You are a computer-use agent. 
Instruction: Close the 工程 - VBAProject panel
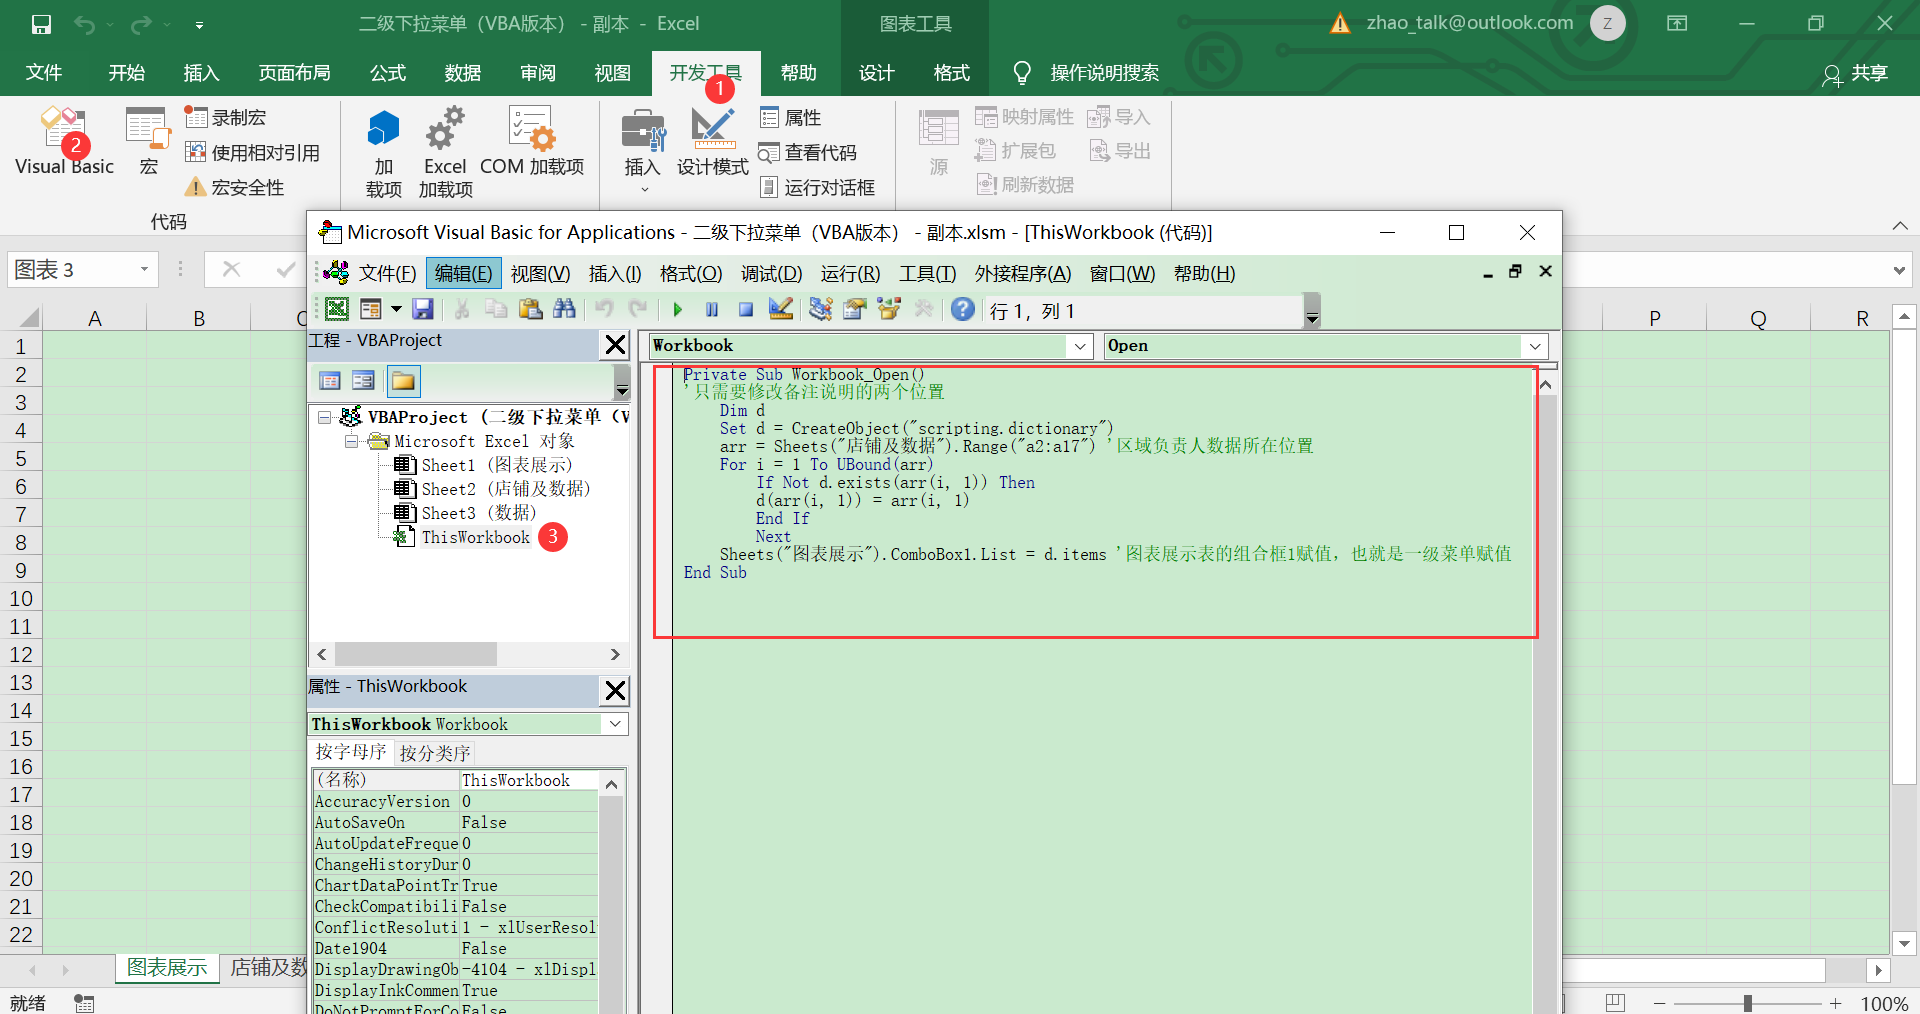615,345
